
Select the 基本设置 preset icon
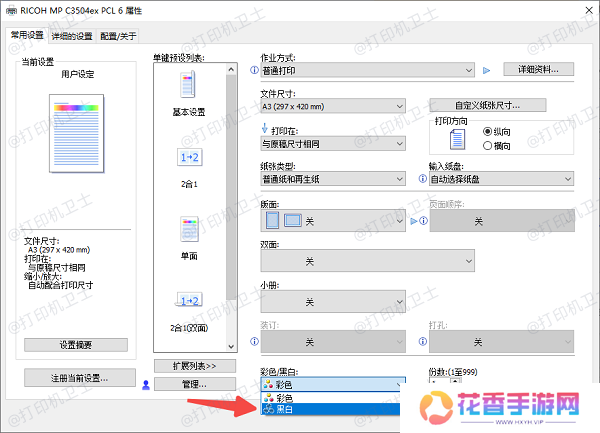pyautogui.click(x=188, y=87)
